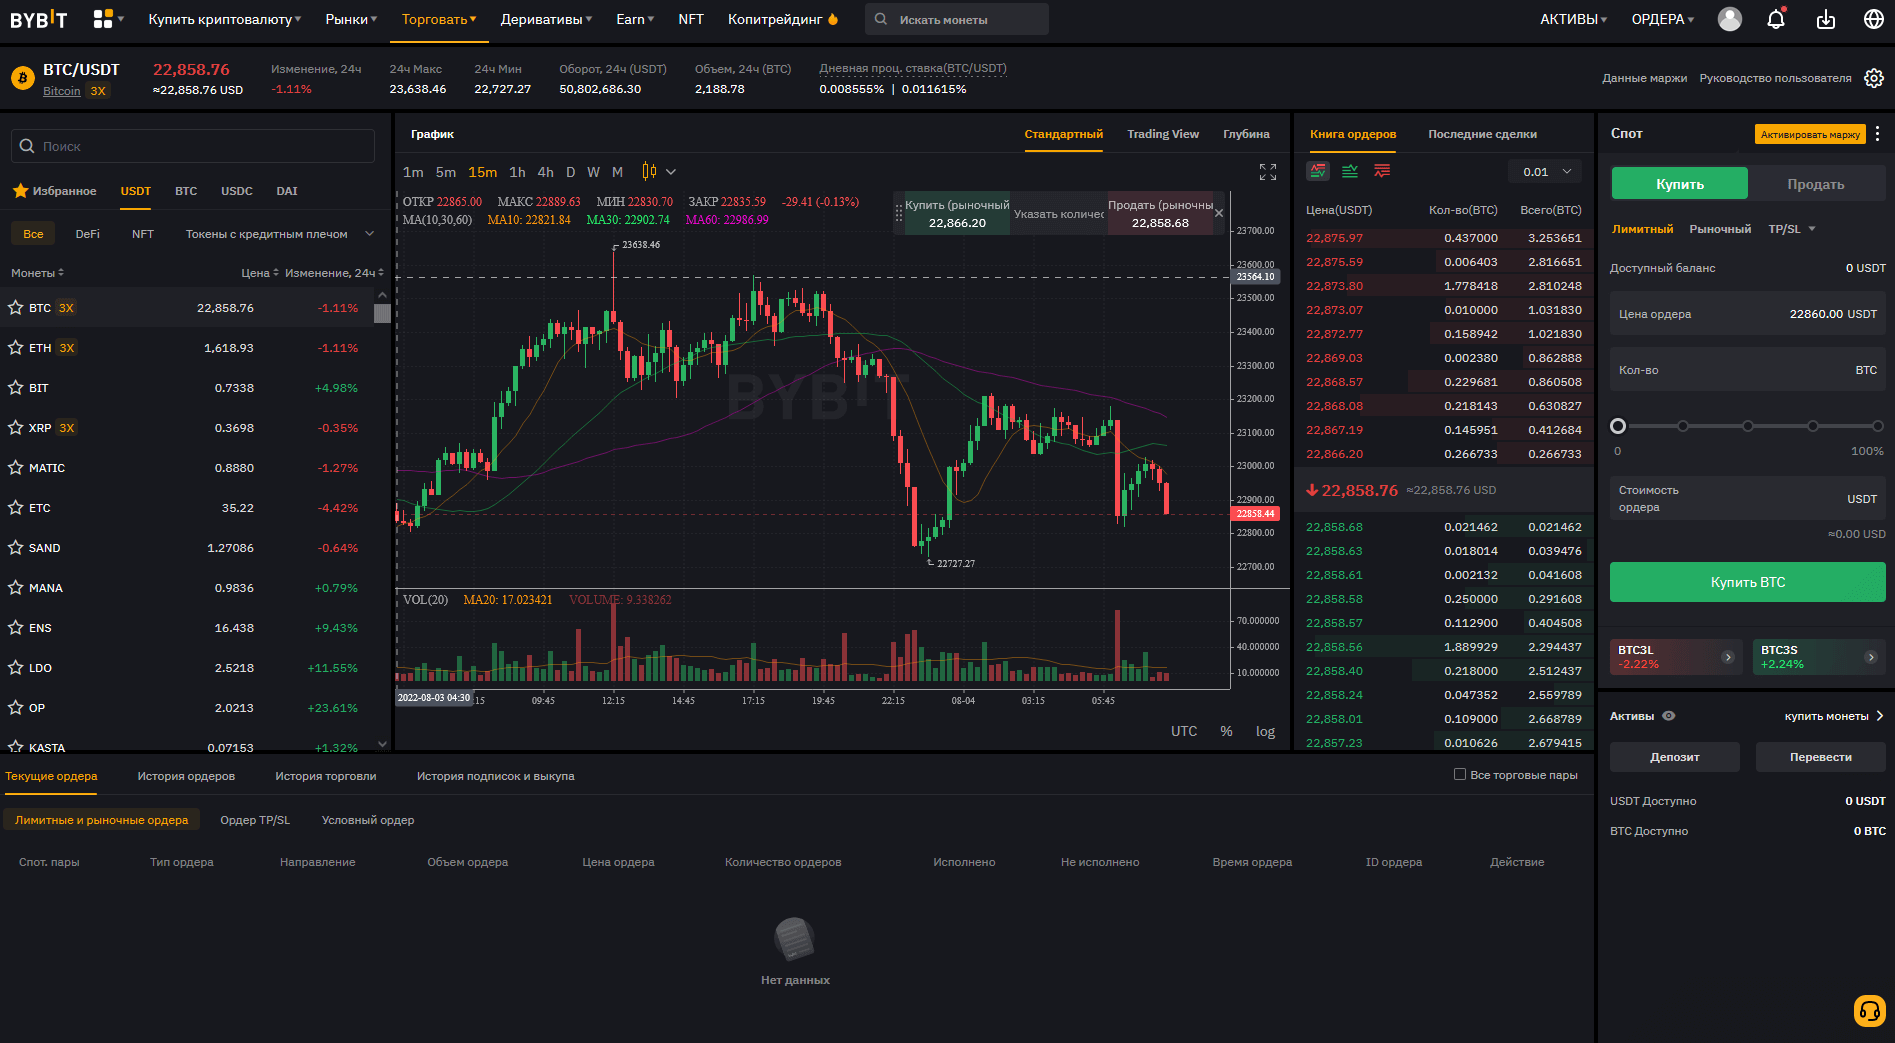Open the user profile avatar
The height and width of the screenshot is (1043, 1895).
1729,19
